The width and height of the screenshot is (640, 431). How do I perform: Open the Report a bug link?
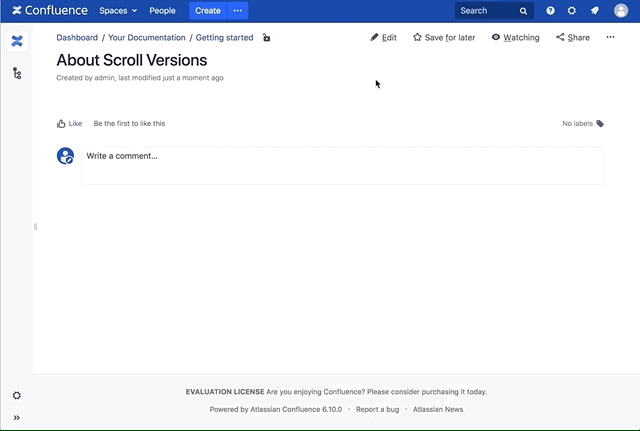[378, 409]
